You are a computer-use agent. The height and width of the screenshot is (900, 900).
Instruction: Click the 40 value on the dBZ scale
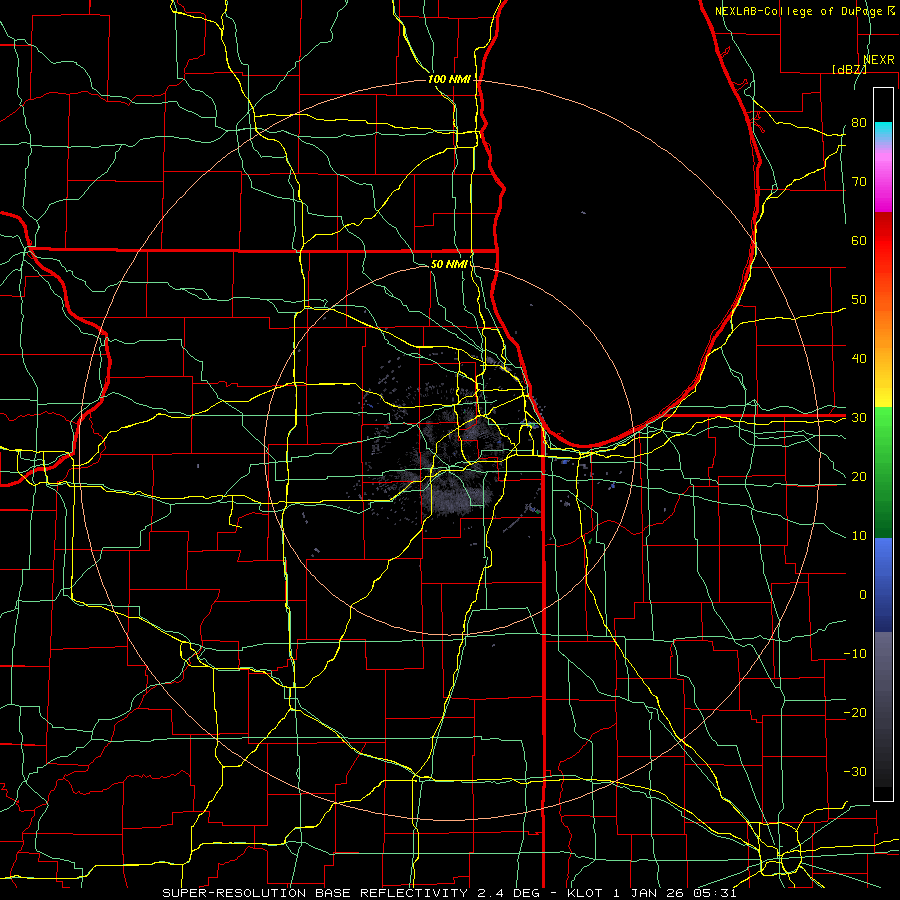point(859,359)
